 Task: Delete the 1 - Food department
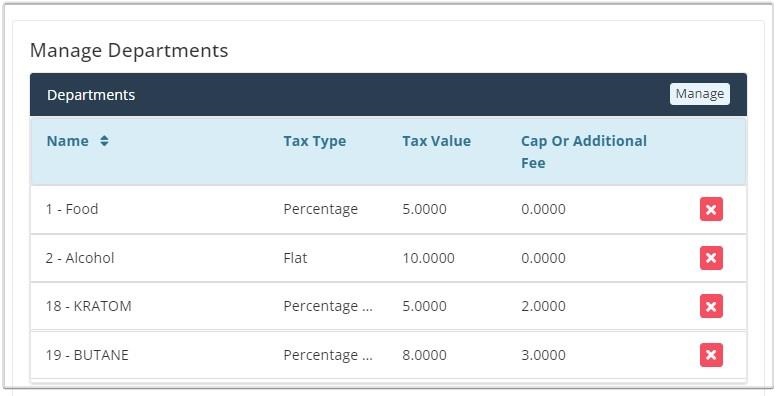[x=711, y=209]
